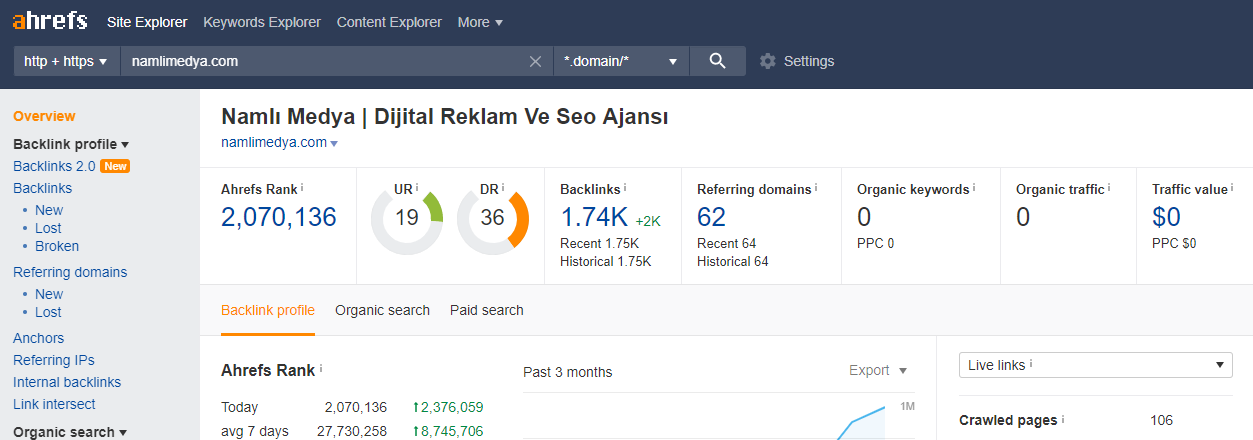The width and height of the screenshot is (1253, 440).
Task: Click info icon beside Crawled pages
Action: coord(1063,419)
